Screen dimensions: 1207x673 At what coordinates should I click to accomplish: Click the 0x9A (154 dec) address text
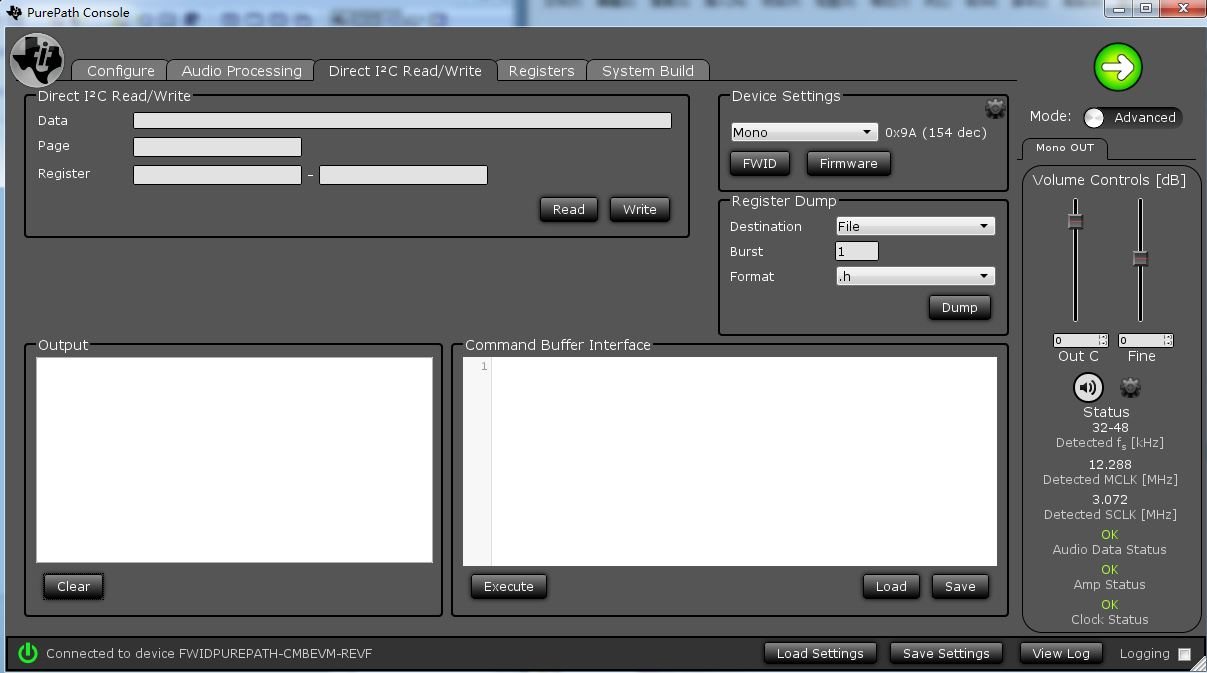point(936,132)
